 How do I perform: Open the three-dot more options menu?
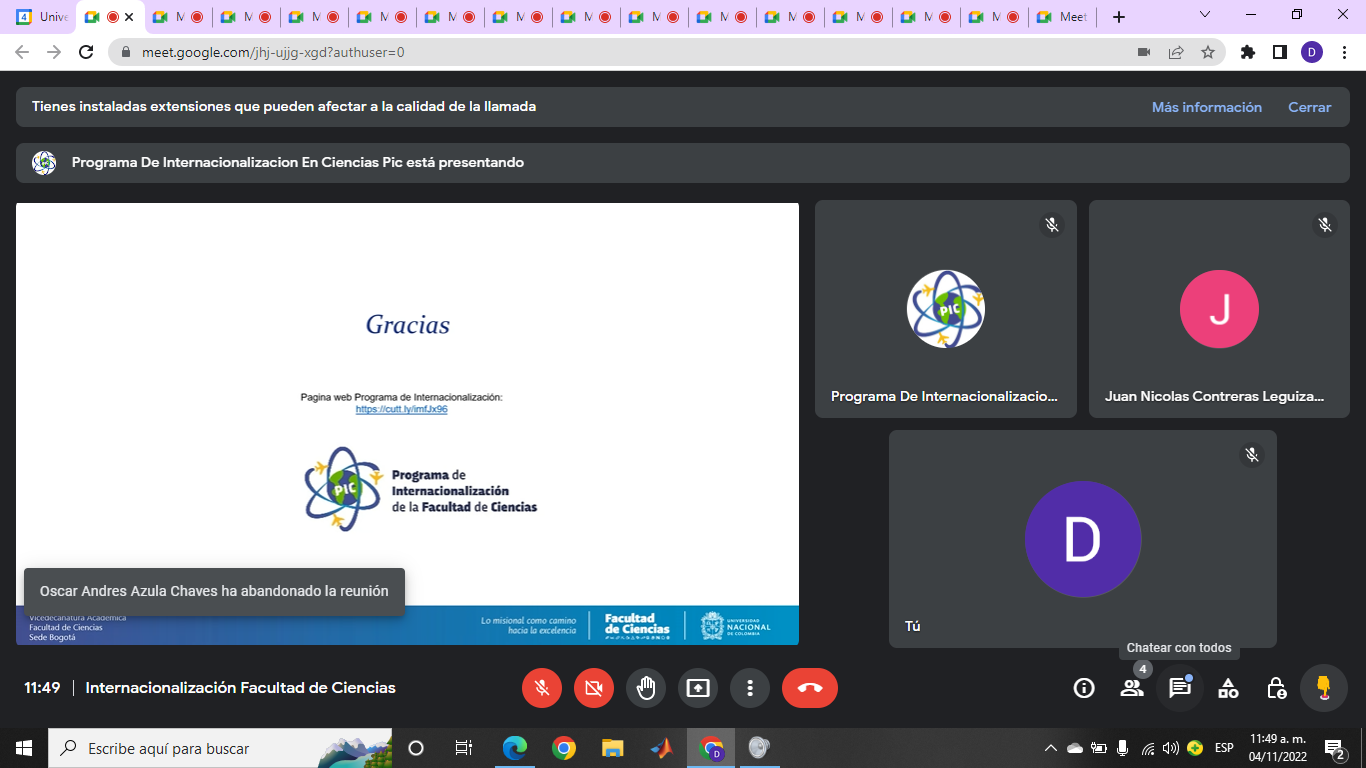click(750, 688)
